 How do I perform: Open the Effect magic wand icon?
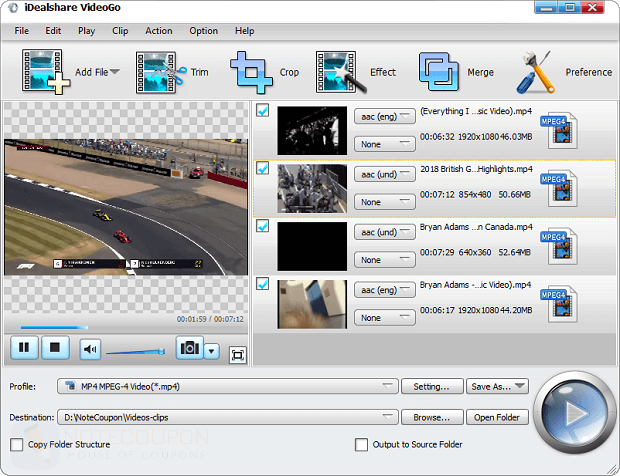tap(340, 72)
